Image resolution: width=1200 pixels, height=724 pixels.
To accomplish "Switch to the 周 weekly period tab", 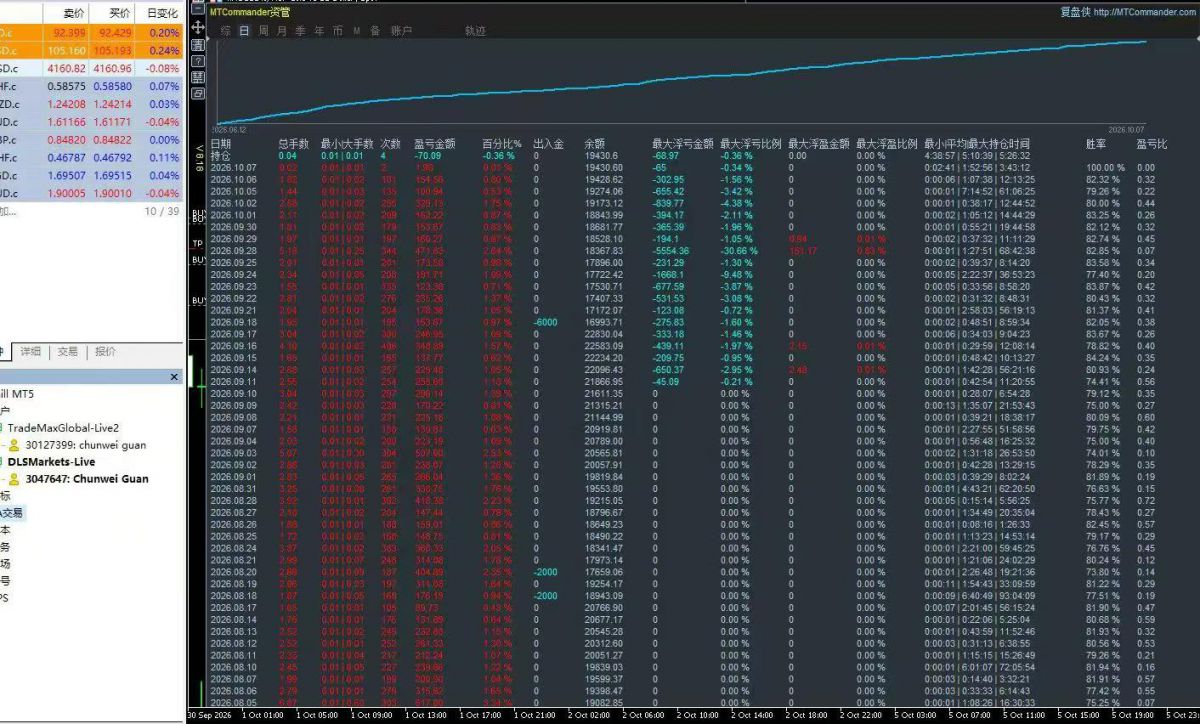I will coord(263,31).
